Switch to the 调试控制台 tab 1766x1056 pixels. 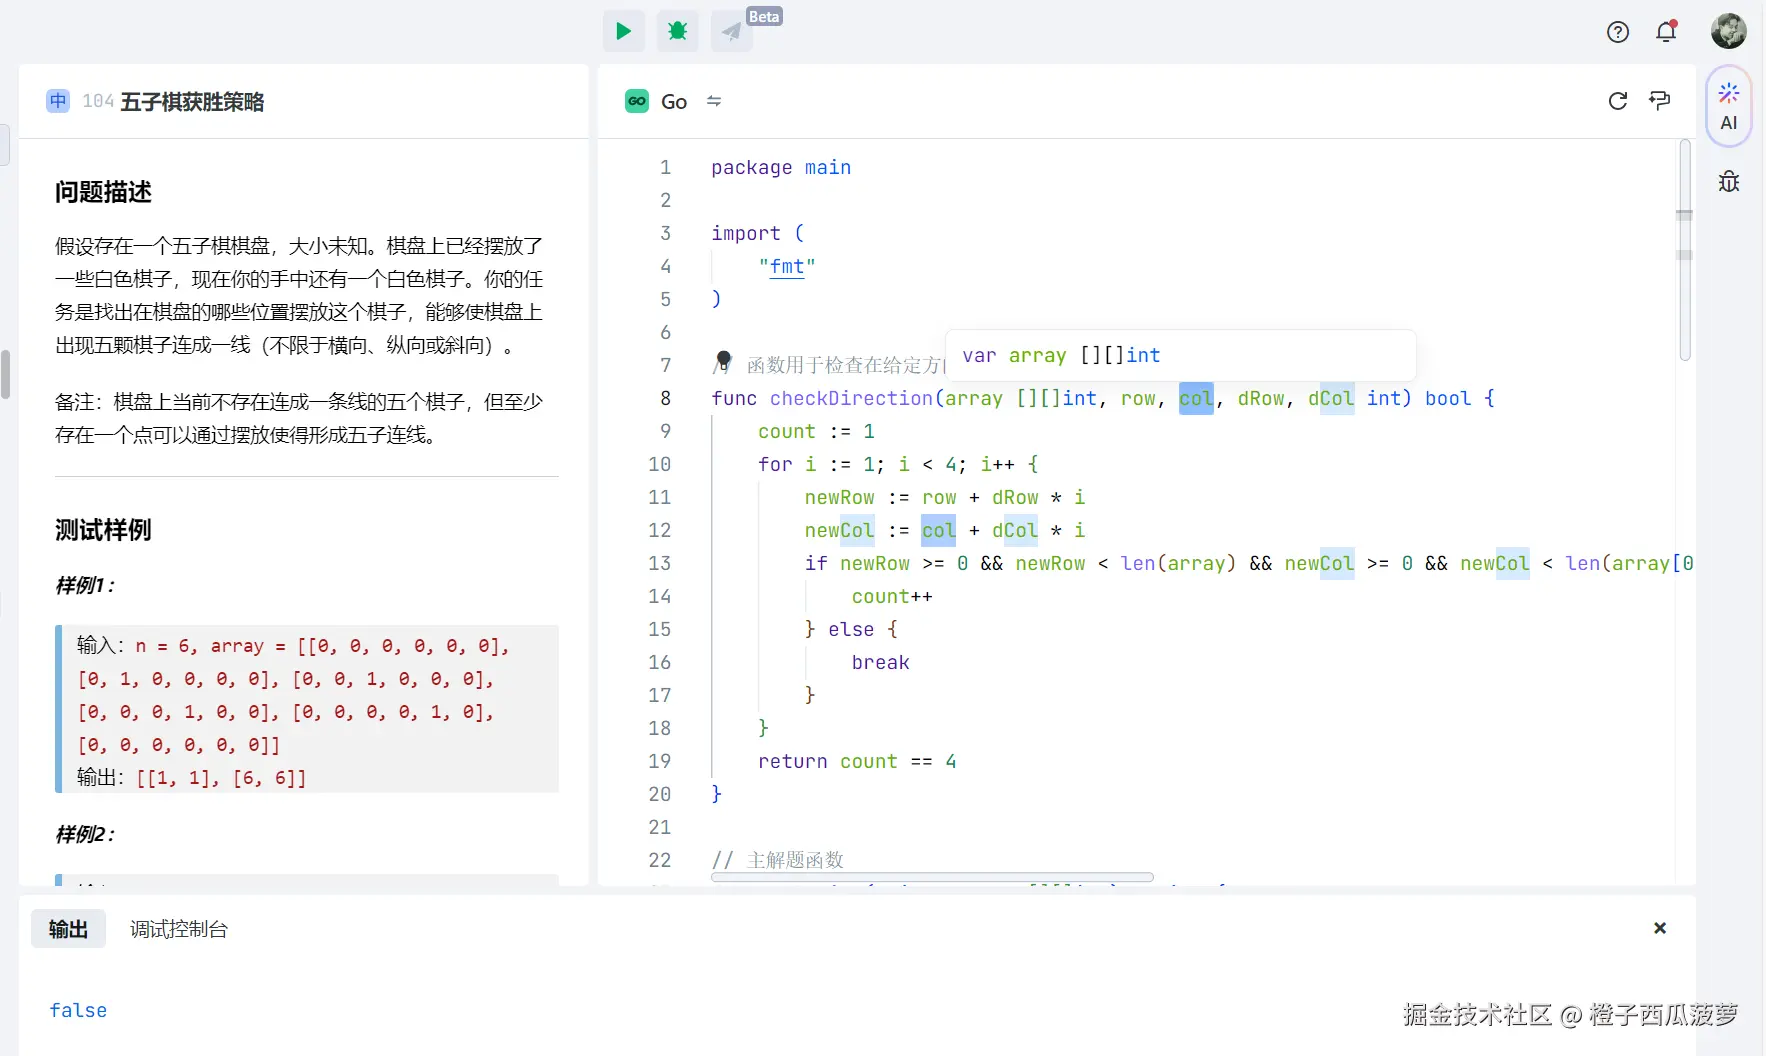[x=179, y=929]
